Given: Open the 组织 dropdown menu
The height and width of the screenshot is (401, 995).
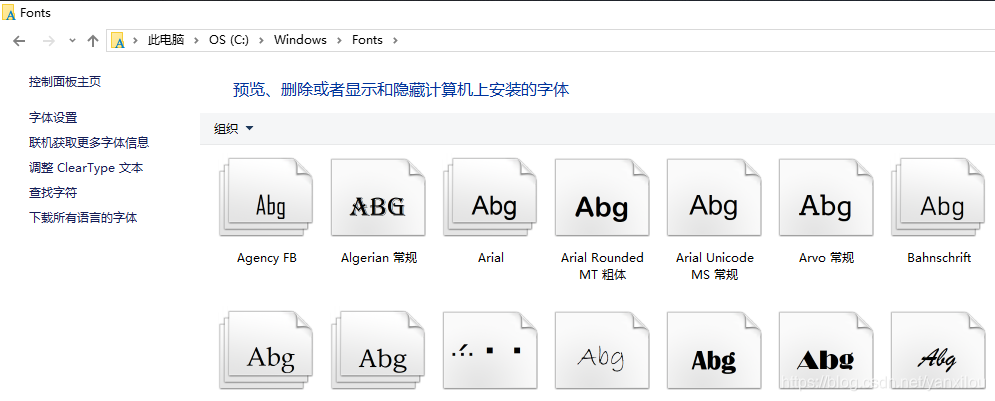Looking at the screenshot, I should [x=234, y=129].
